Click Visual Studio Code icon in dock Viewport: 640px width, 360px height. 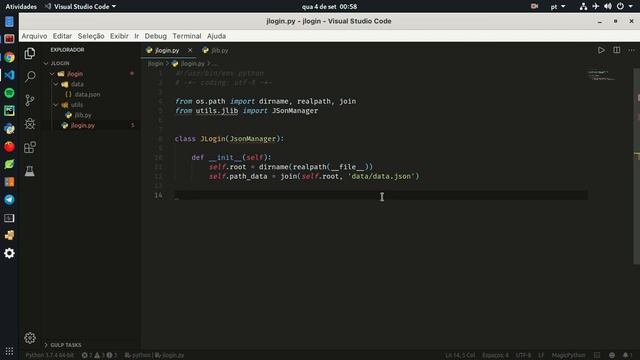[9, 75]
